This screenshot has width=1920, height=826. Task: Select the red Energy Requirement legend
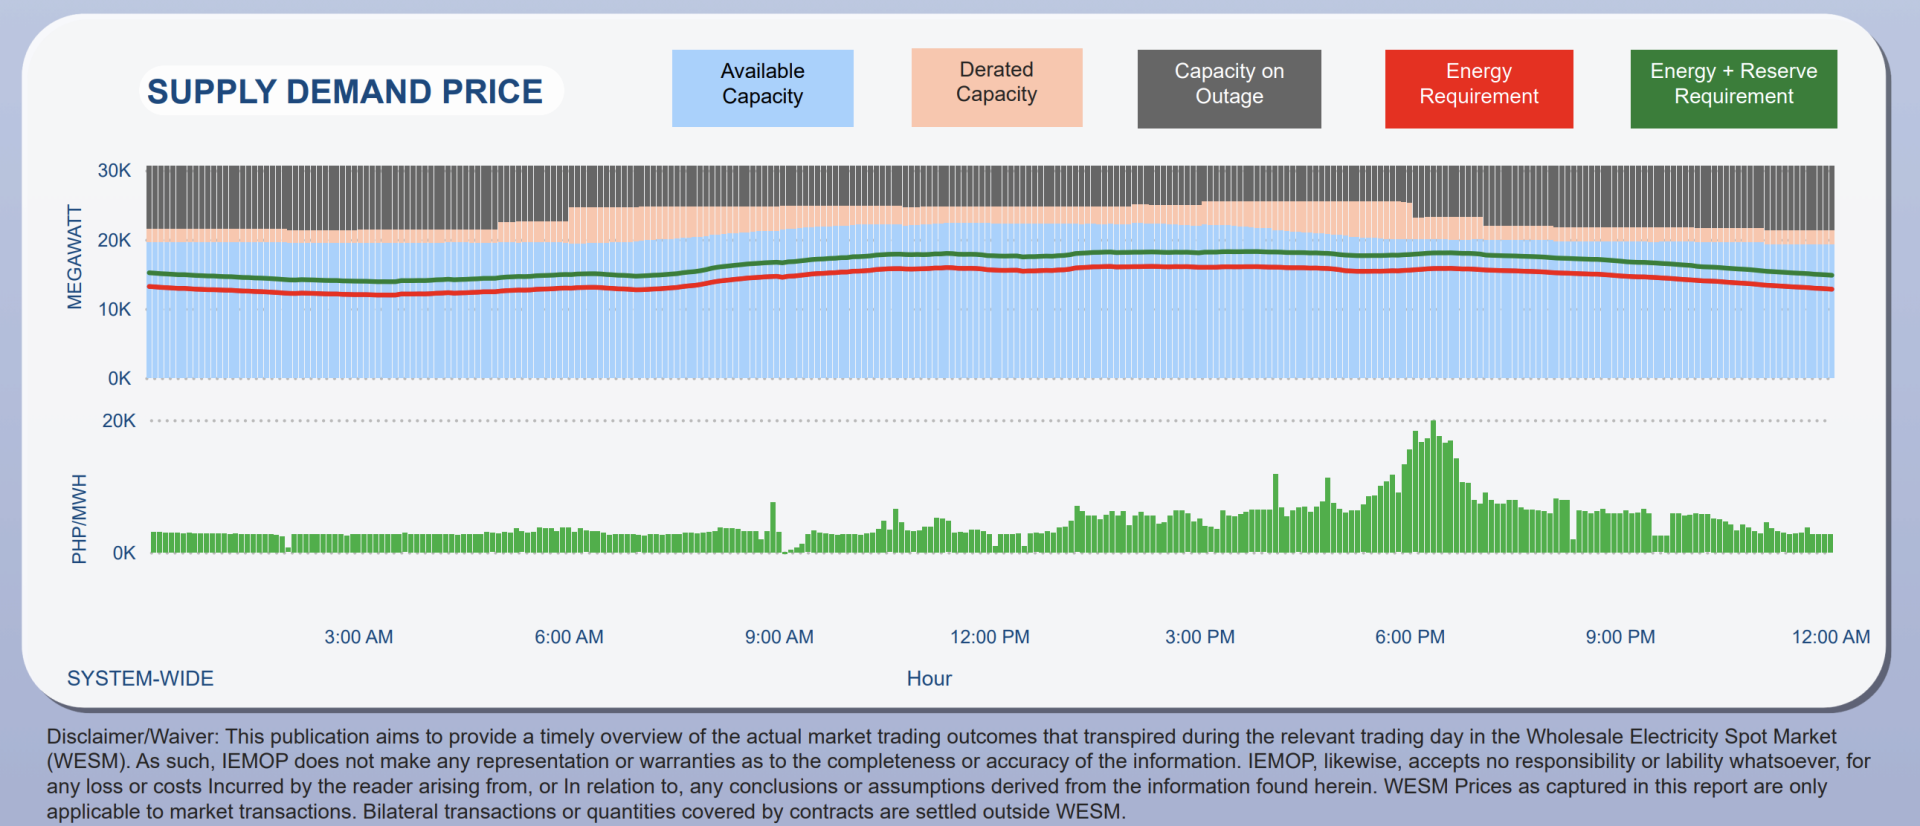pyautogui.click(x=1478, y=88)
